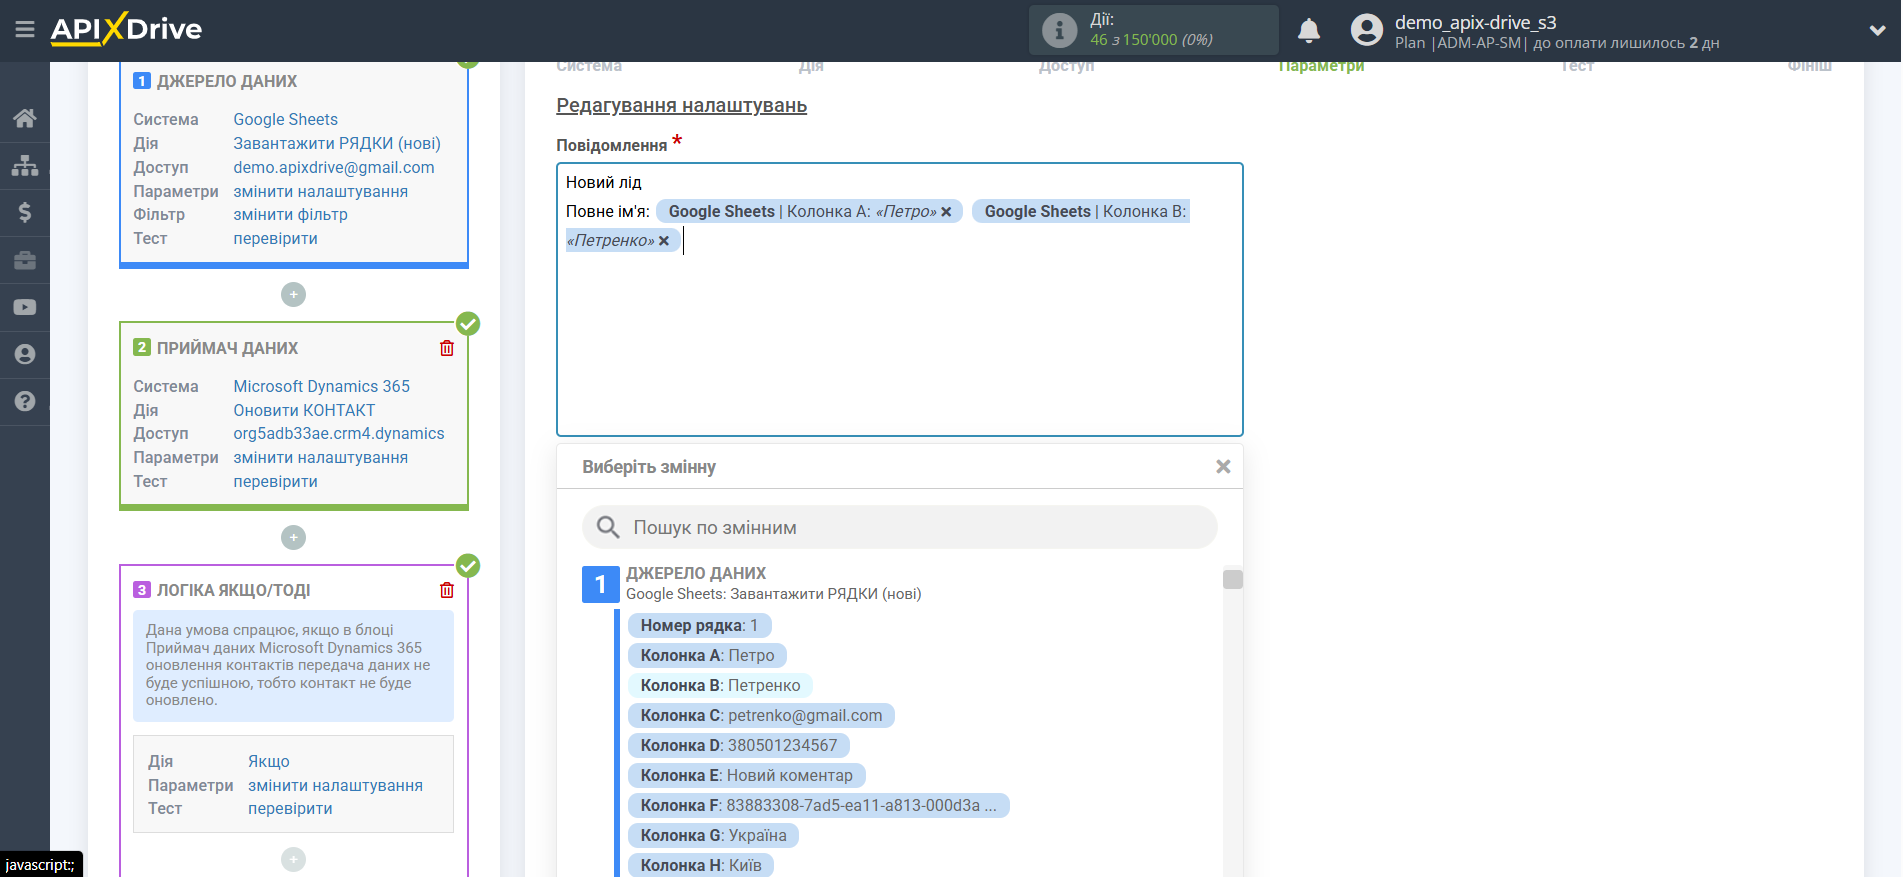Remove the «Петренко» variable tag
This screenshot has width=1903, height=877.
point(664,241)
